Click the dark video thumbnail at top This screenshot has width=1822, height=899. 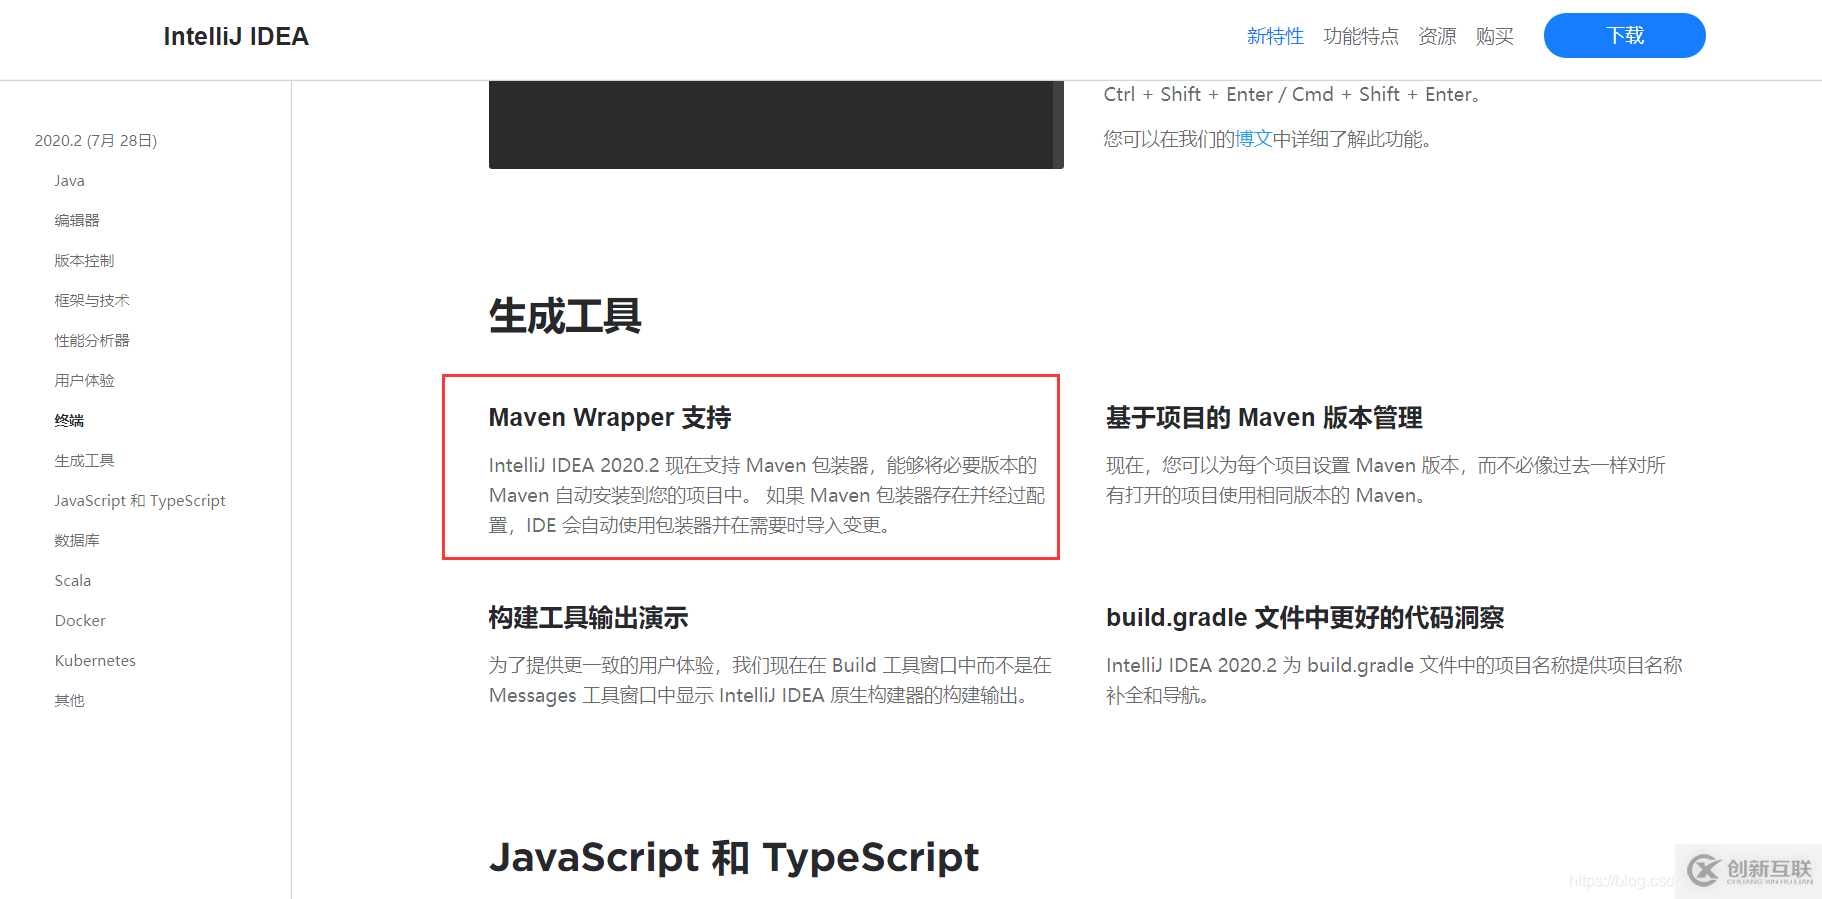click(x=776, y=125)
